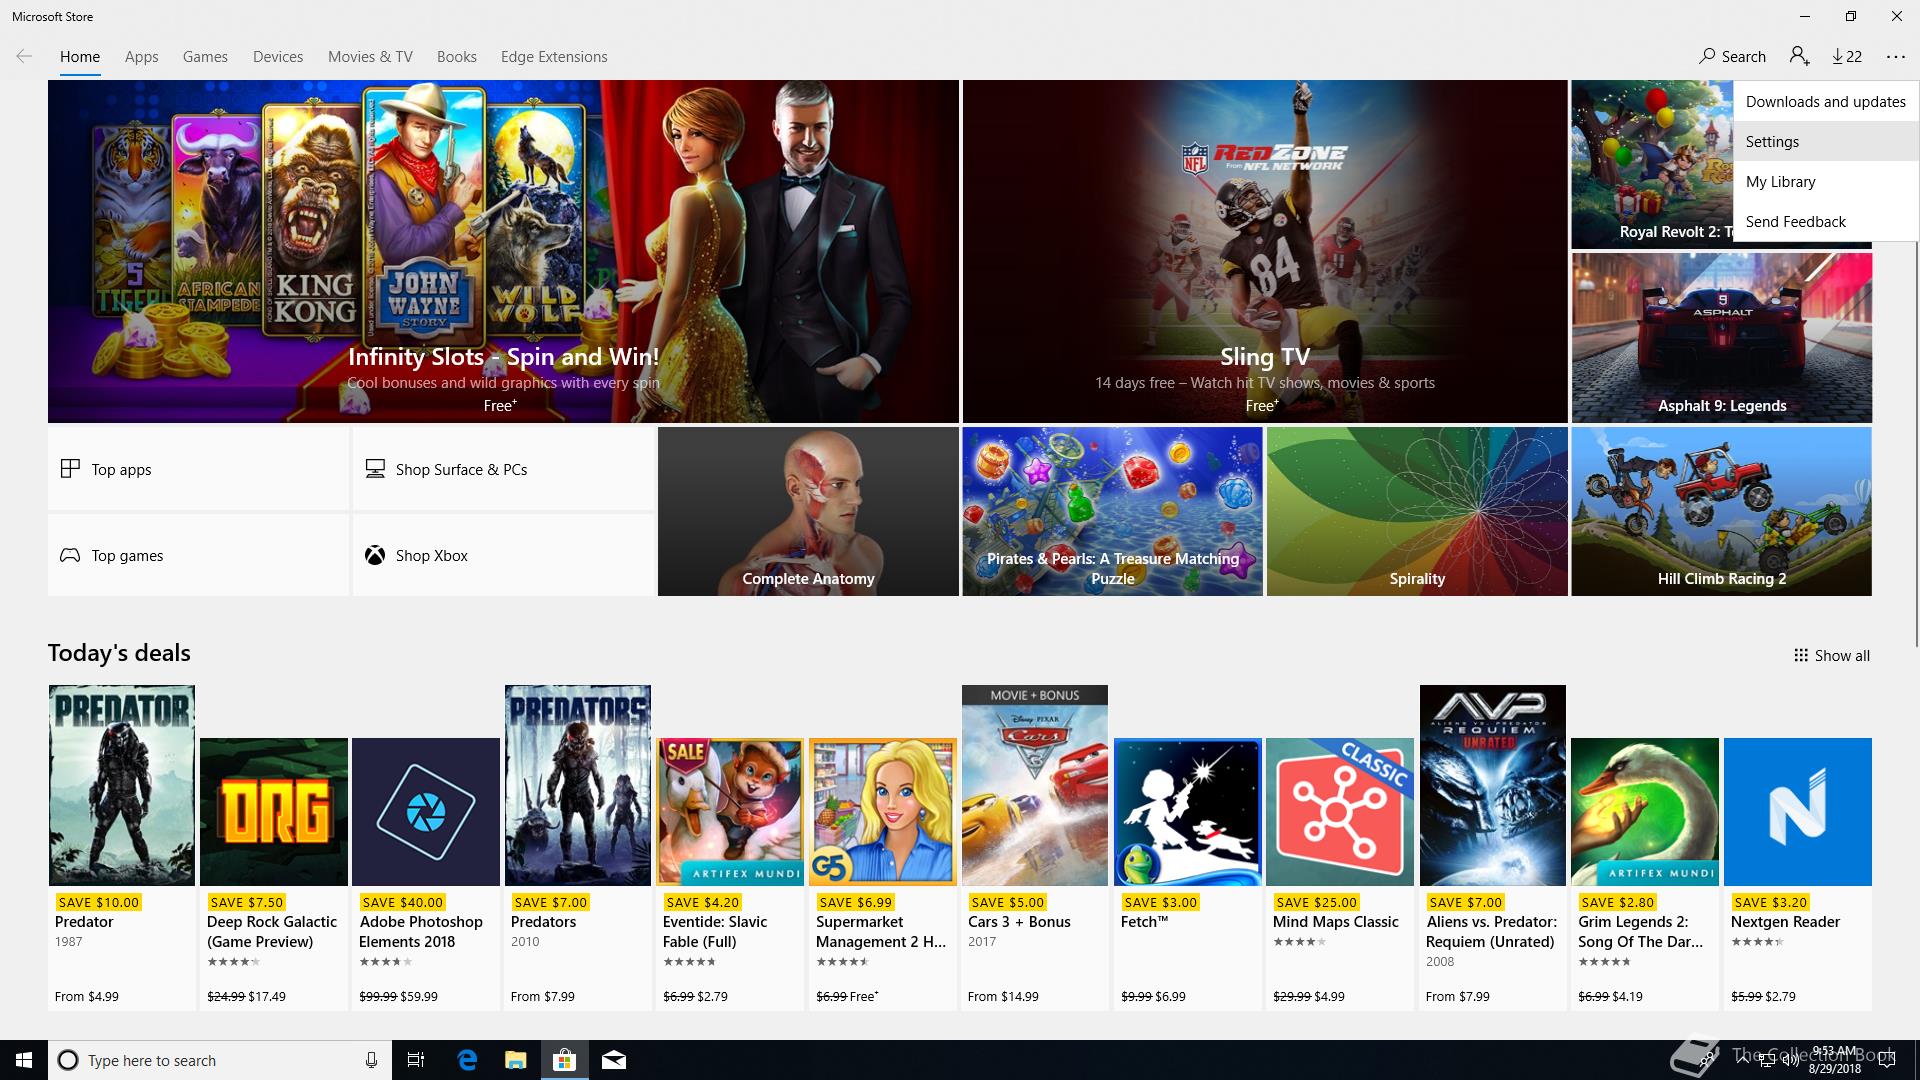The height and width of the screenshot is (1080, 1920).
Task: Click the Microsoft Store taskbar icon
Action: tap(564, 1060)
